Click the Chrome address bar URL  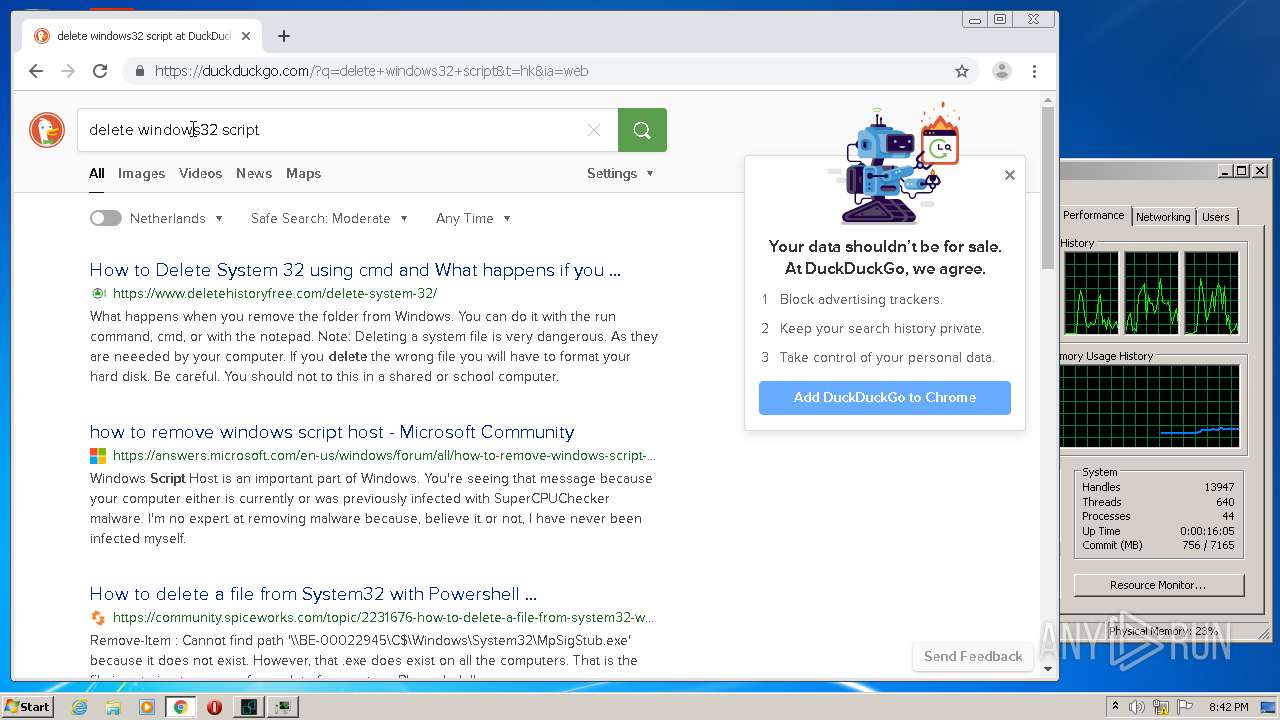pyautogui.click(x=371, y=71)
